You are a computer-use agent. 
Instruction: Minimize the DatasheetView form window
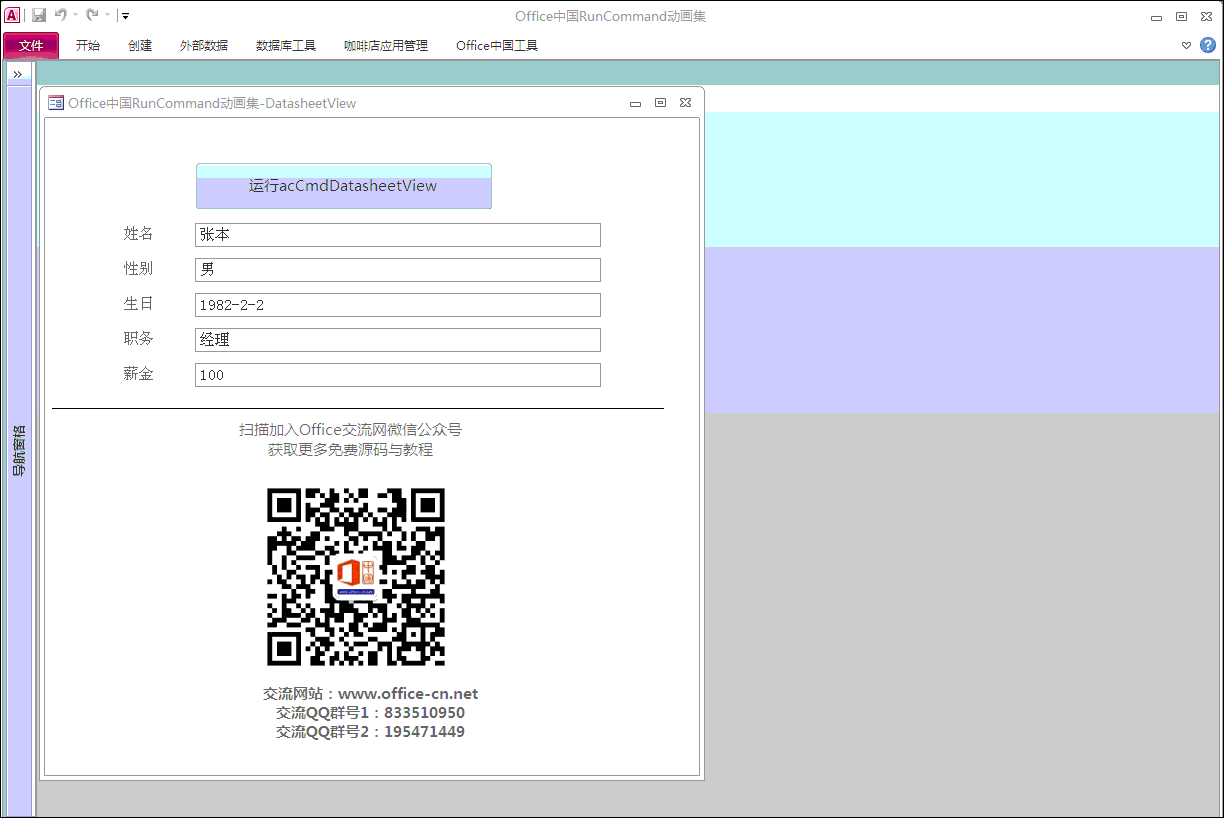coord(635,103)
